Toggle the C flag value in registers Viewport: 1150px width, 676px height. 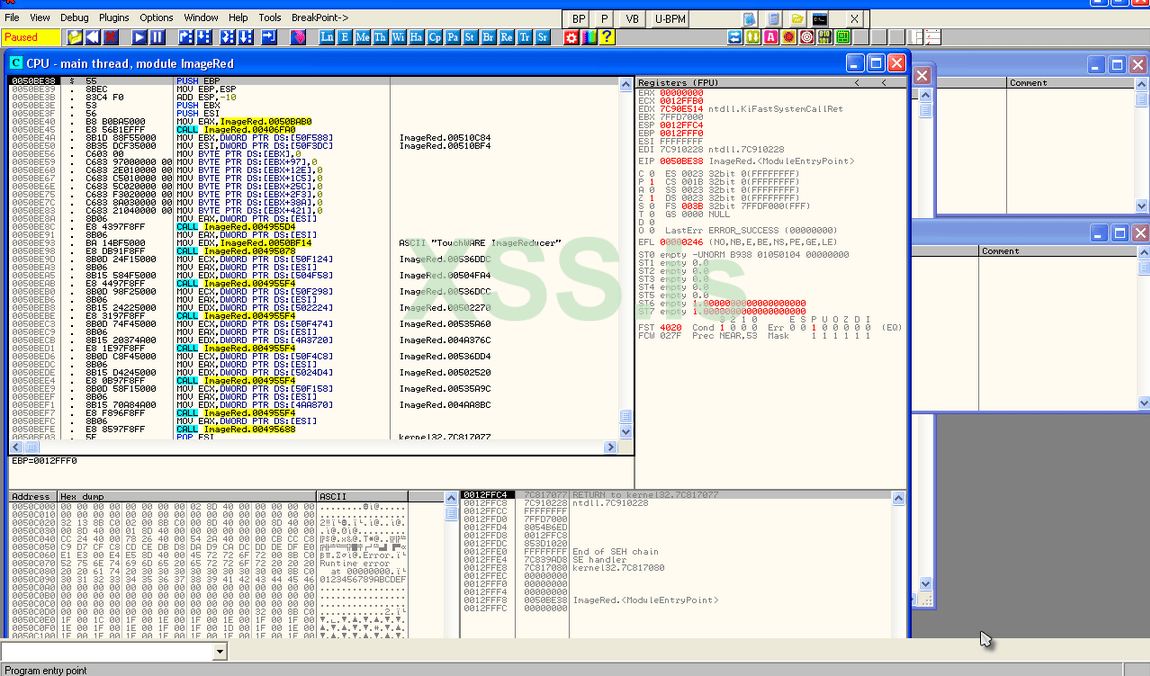652,173
